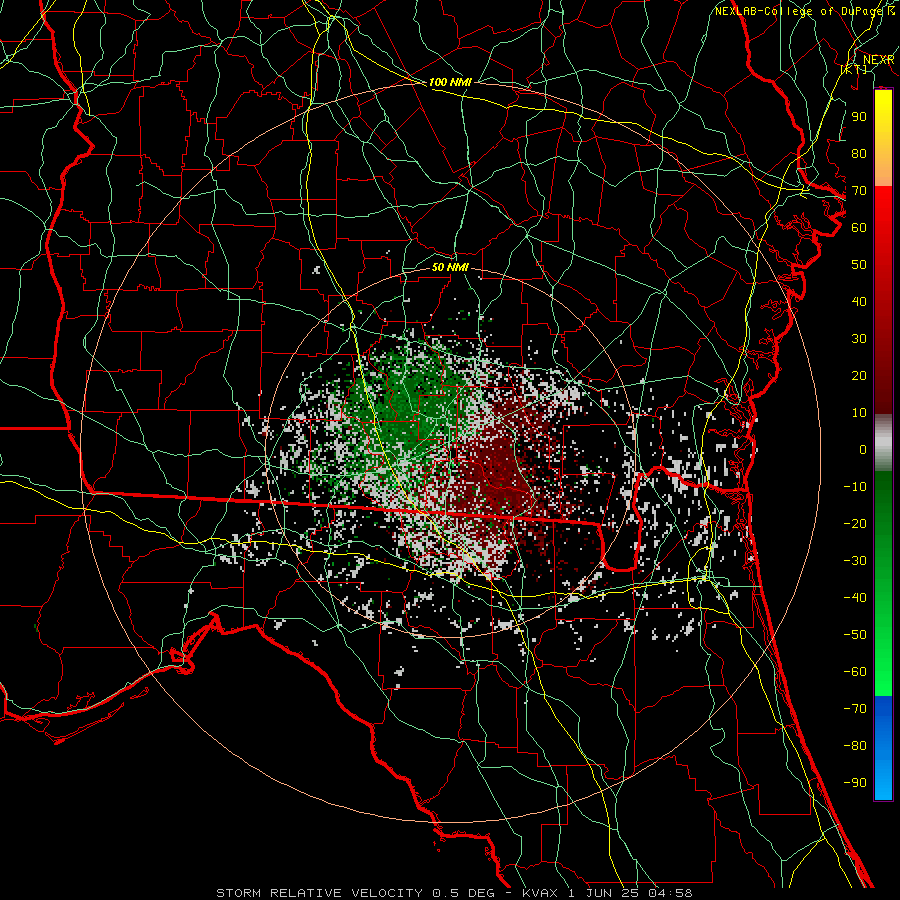
Task: Select the "80" value on velocity scale
Action: (859, 153)
